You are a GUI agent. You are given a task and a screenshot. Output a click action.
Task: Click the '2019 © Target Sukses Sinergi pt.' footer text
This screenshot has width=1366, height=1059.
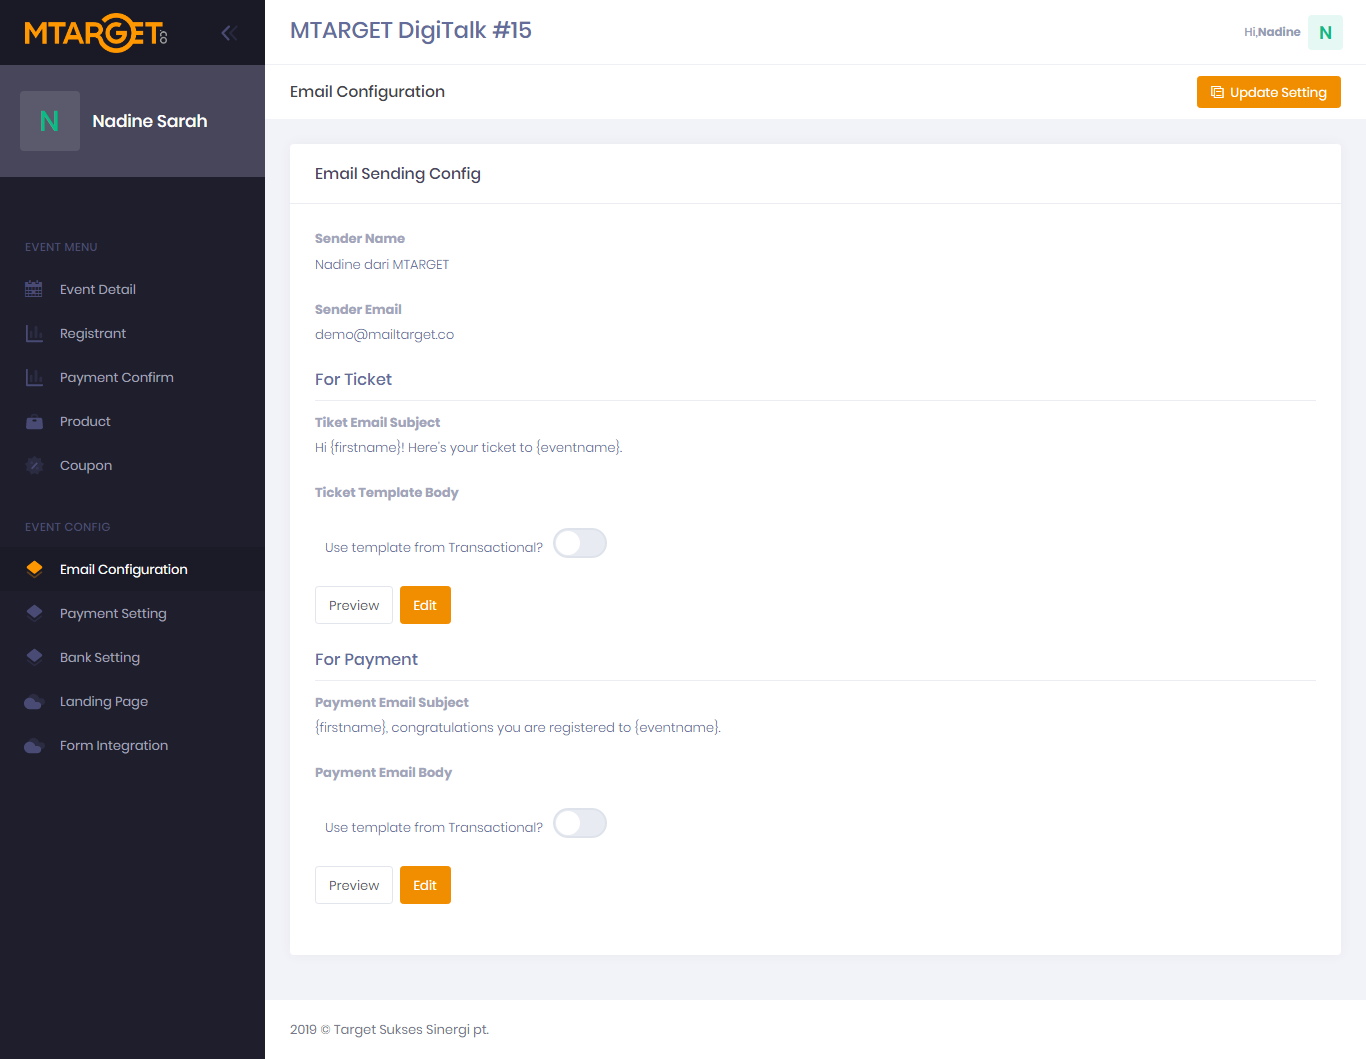click(389, 1029)
